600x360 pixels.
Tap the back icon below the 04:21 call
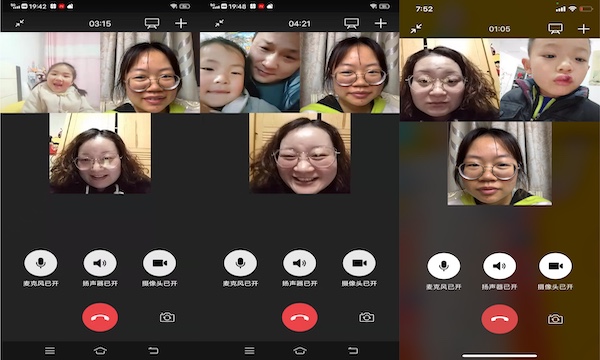click(x=353, y=350)
